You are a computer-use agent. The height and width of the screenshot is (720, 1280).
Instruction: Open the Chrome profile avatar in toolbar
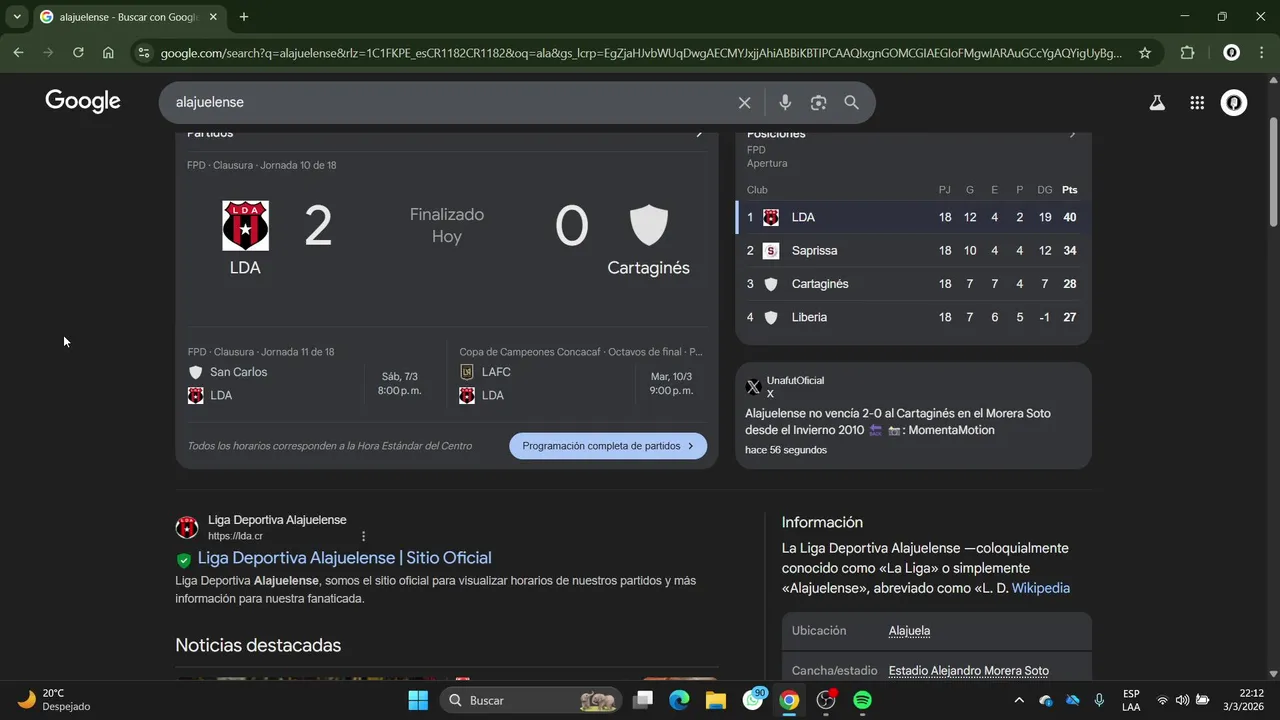(x=1232, y=53)
